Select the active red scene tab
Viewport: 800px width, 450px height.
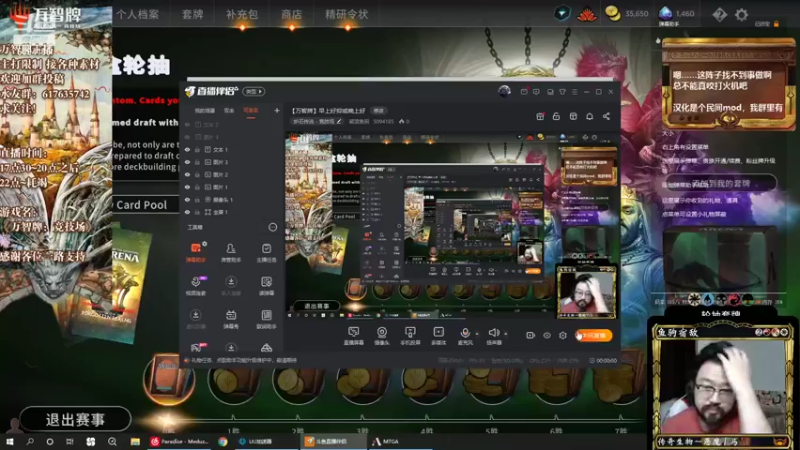tap(251, 110)
